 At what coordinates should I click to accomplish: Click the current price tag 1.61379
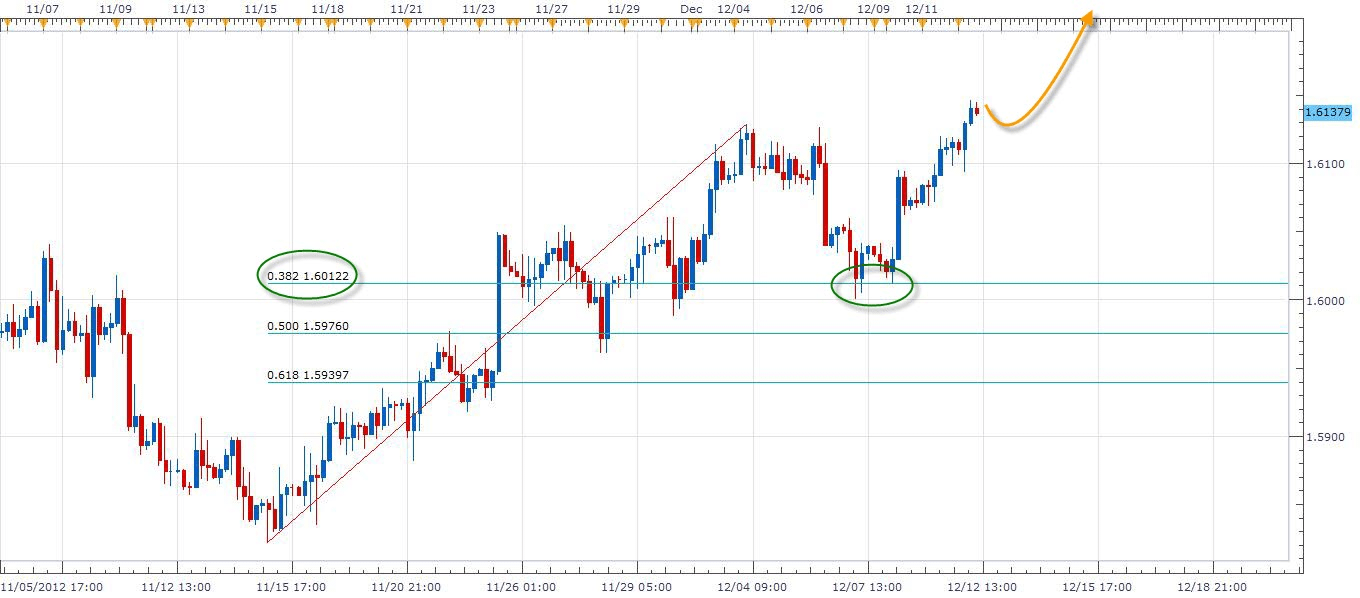pyautogui.click(x=1329, y=113)
